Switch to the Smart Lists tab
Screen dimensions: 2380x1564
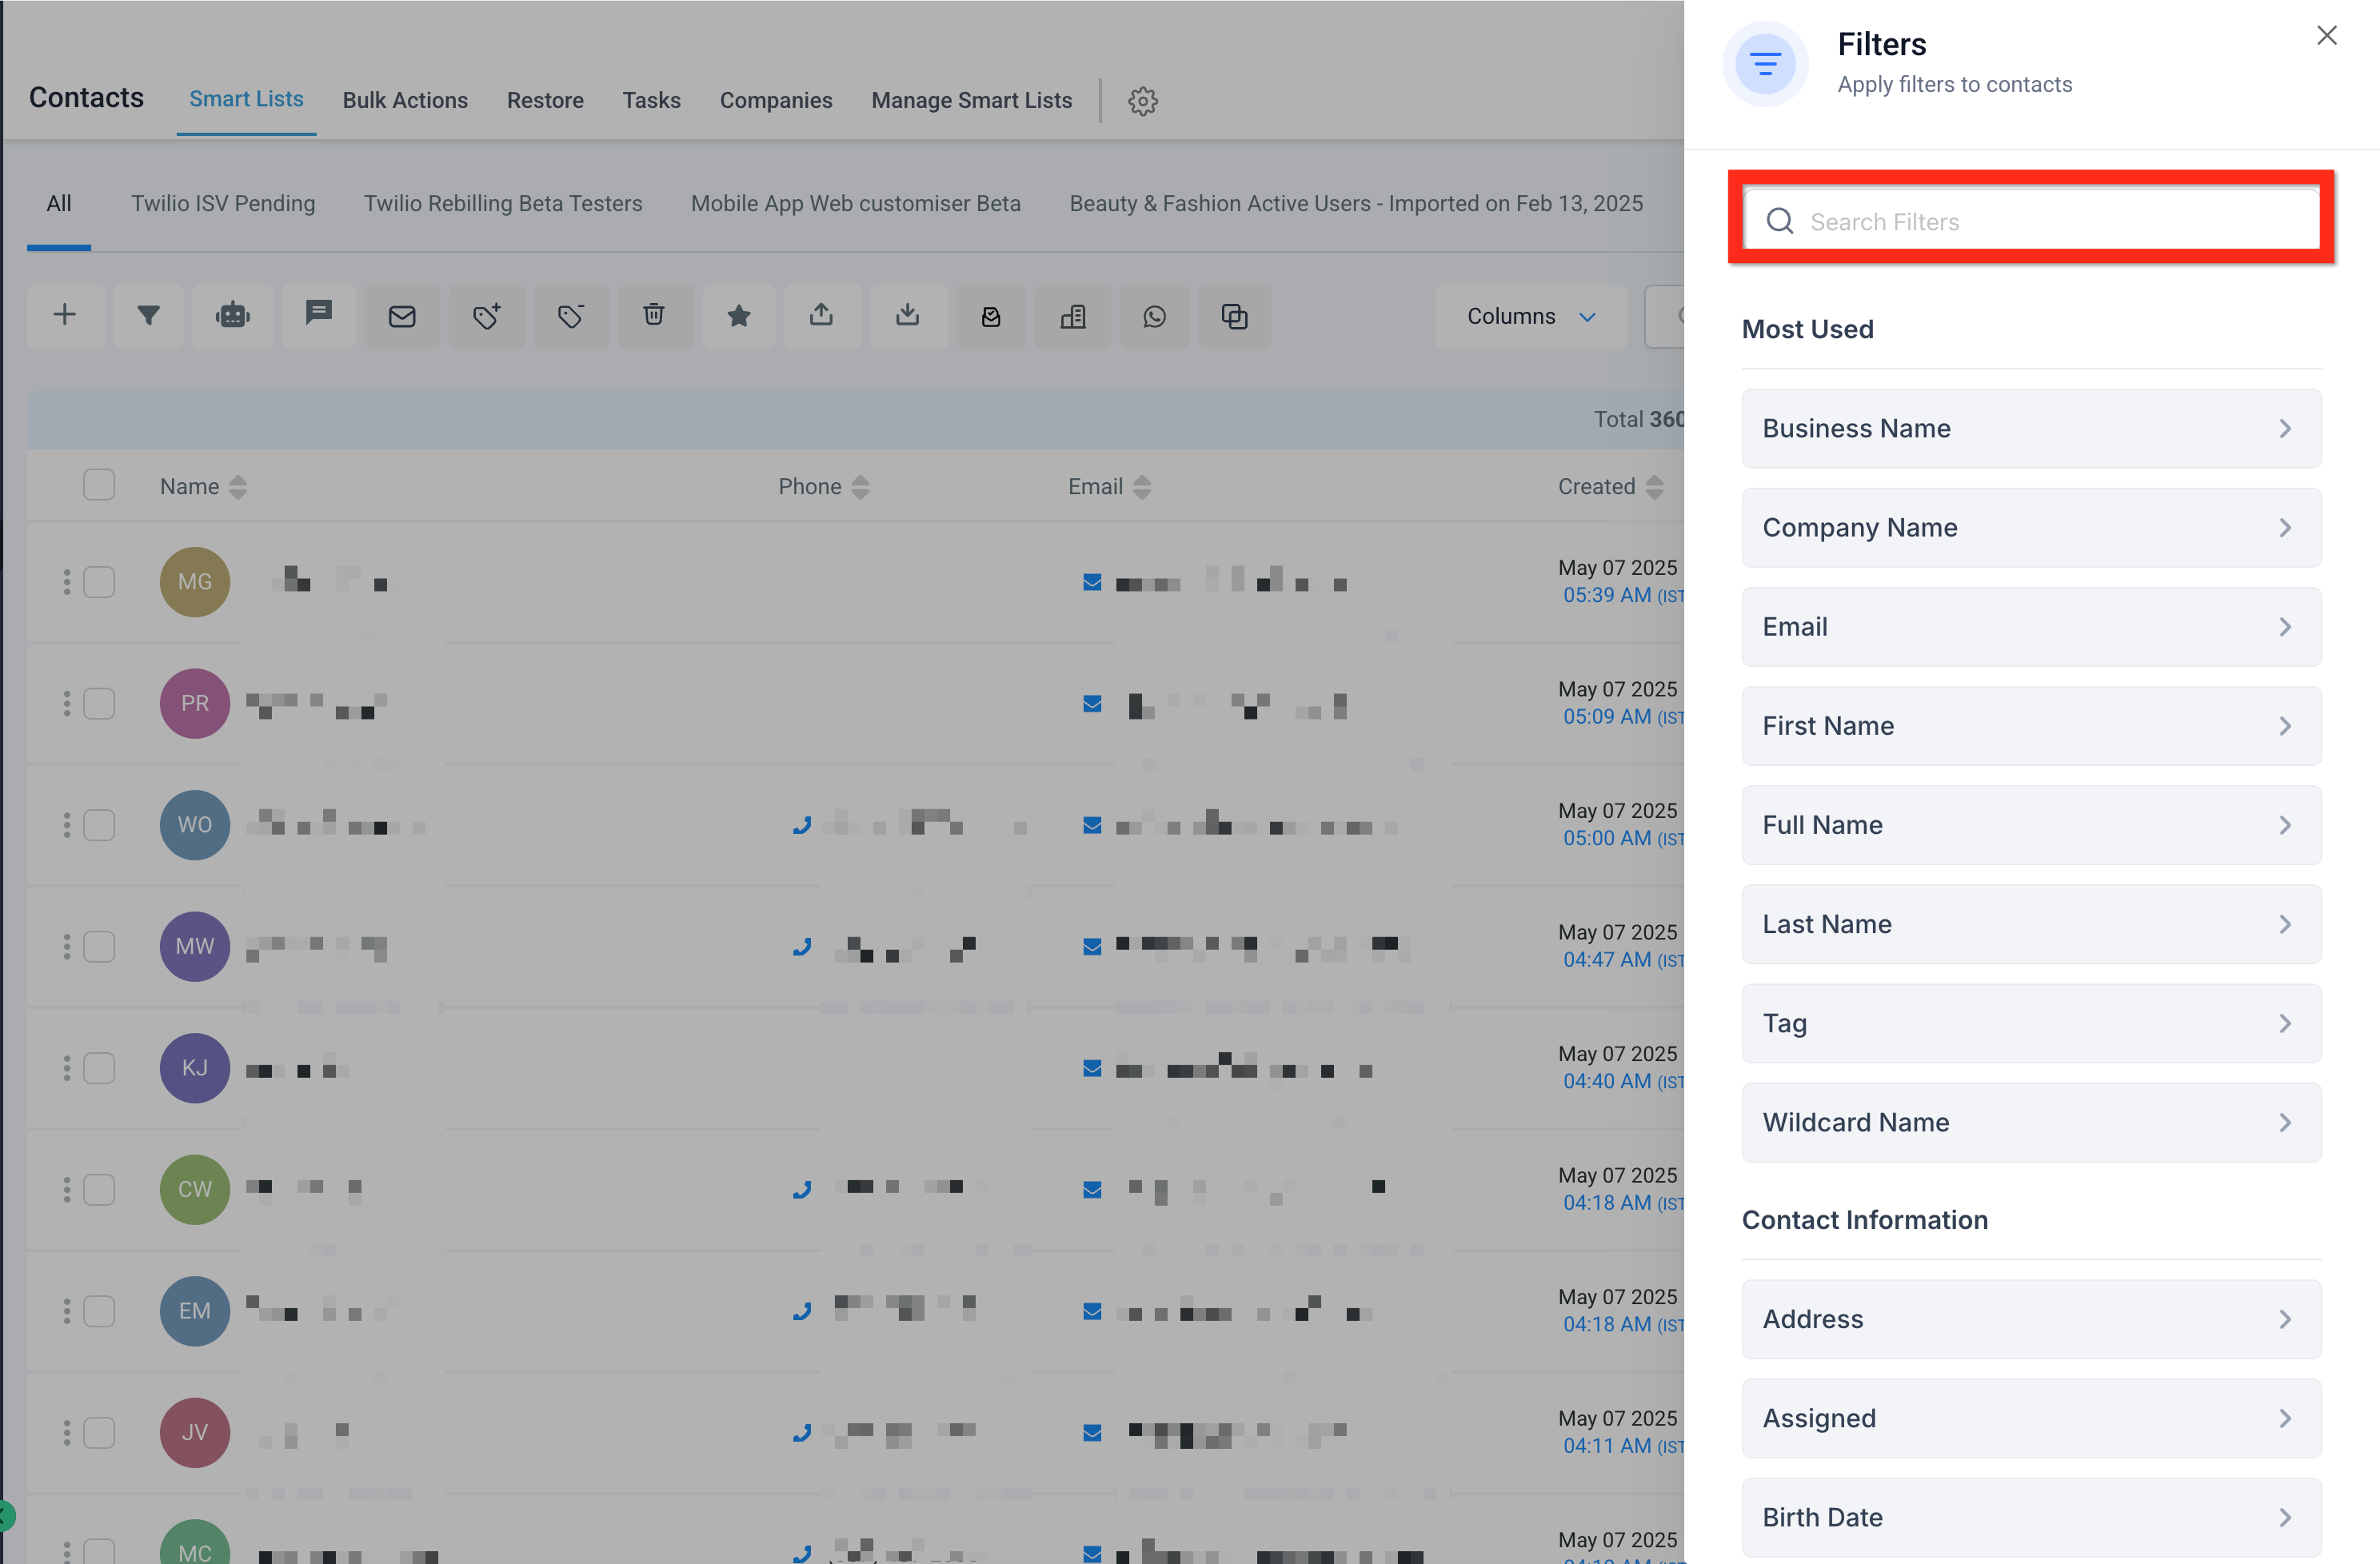tap(246, 99)
